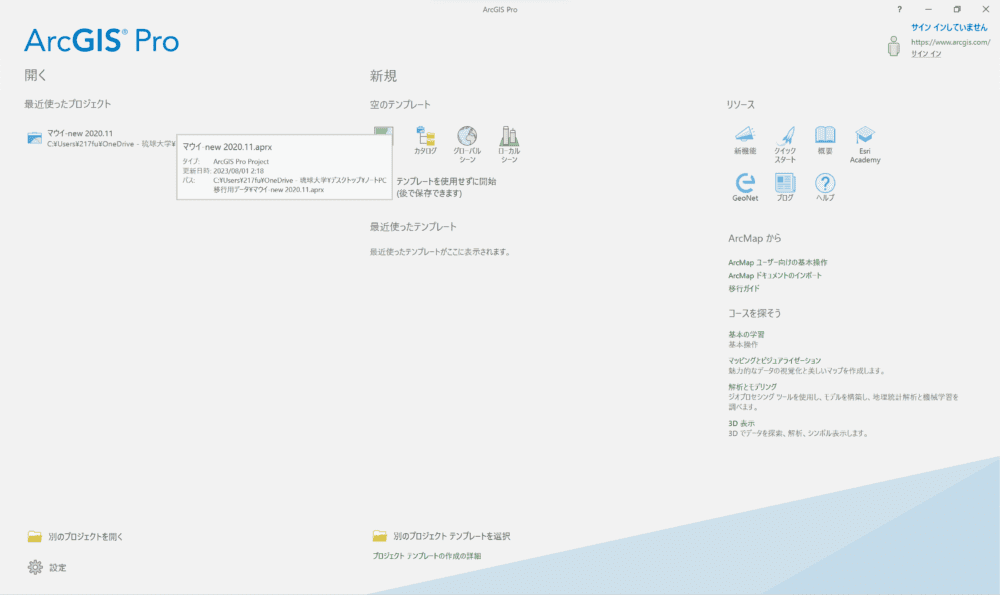Click folder icon for 別のプロジェクト テンプレートを選択

pos(379,536)
